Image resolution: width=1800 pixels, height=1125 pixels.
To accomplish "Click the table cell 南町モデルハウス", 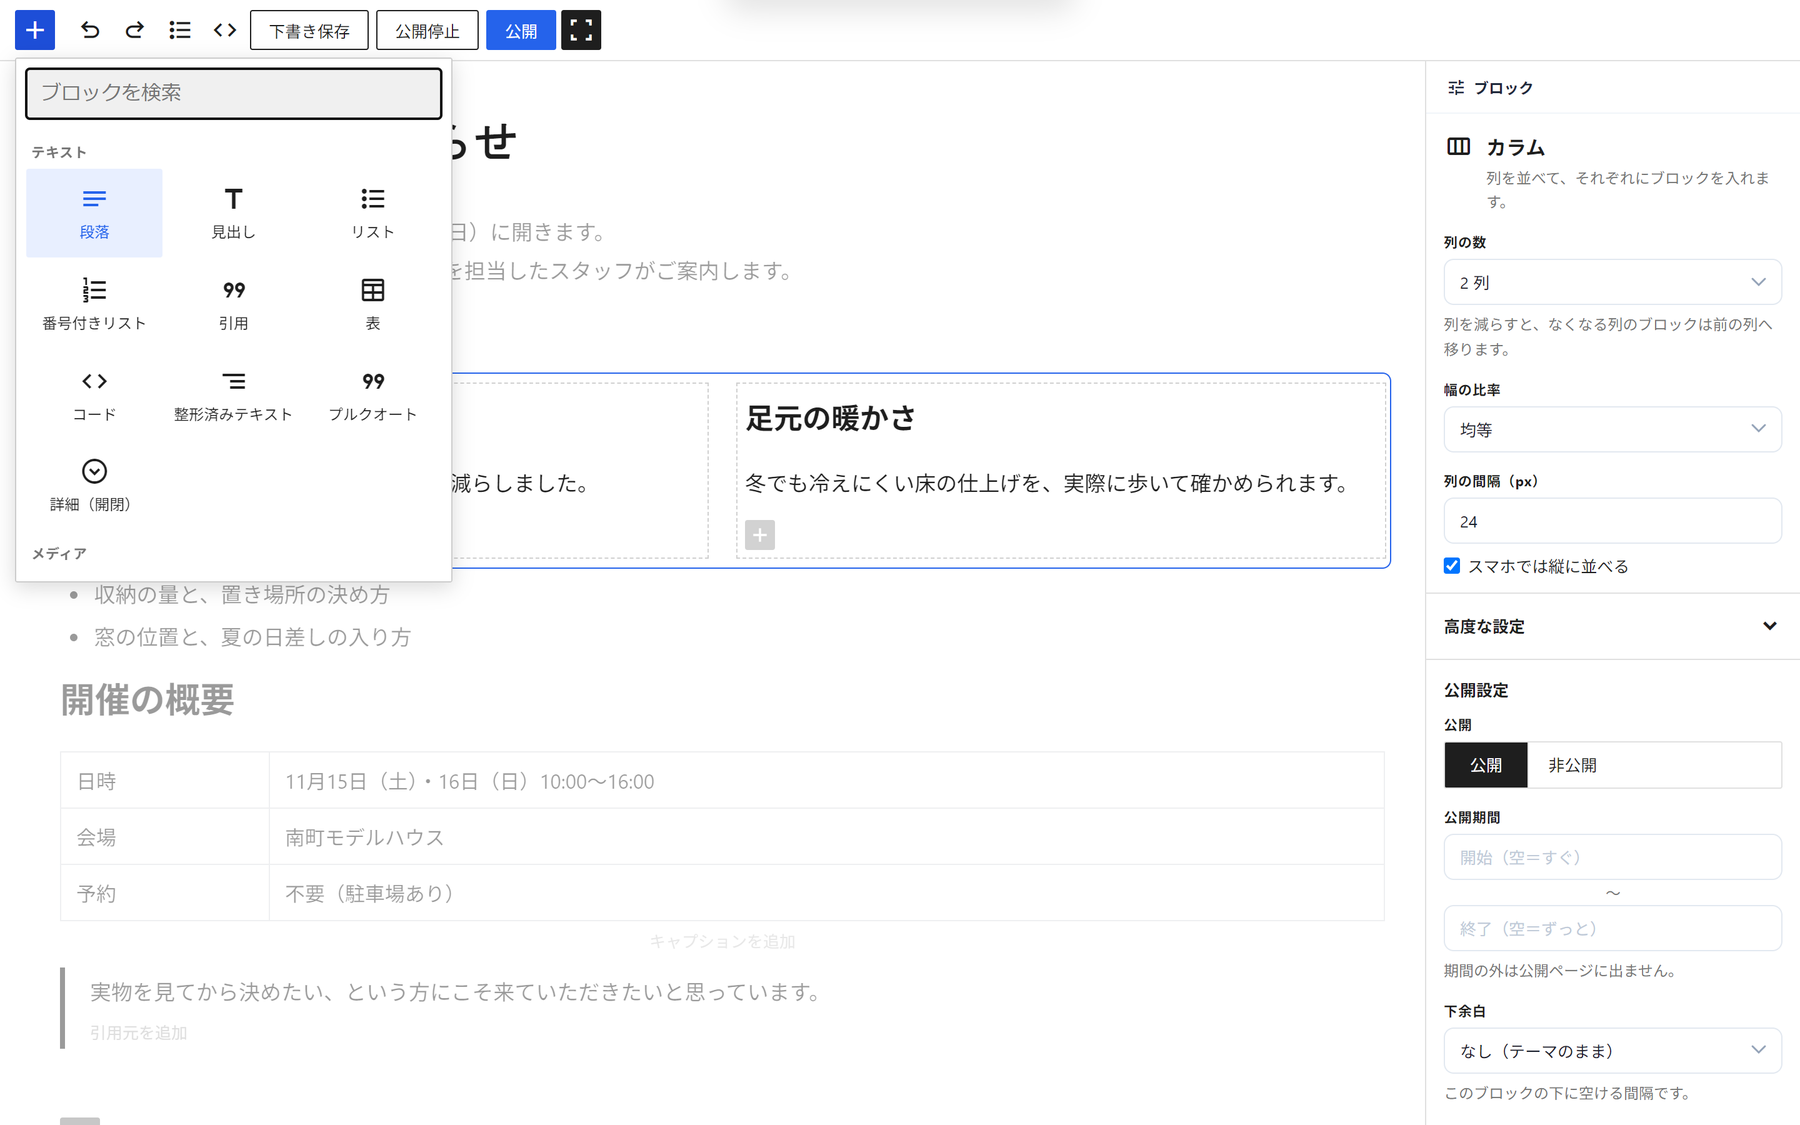I will point(826,837).
